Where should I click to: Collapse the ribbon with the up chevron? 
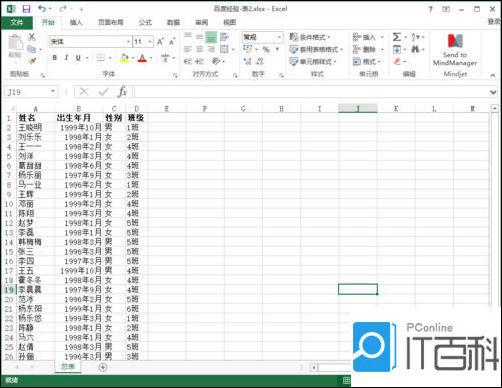493,76
